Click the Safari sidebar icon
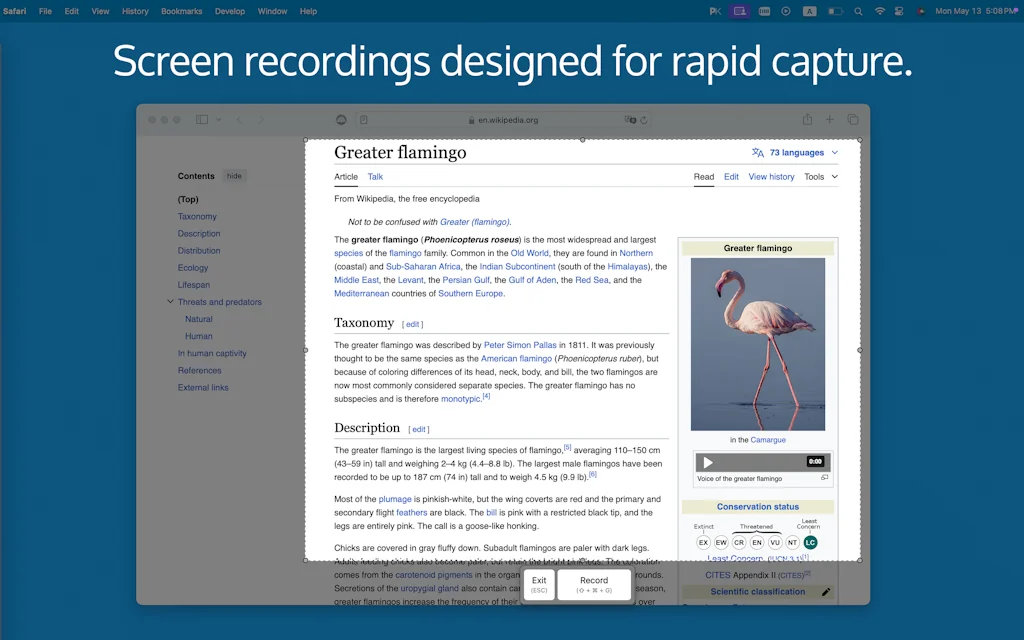 click(202, 120)
